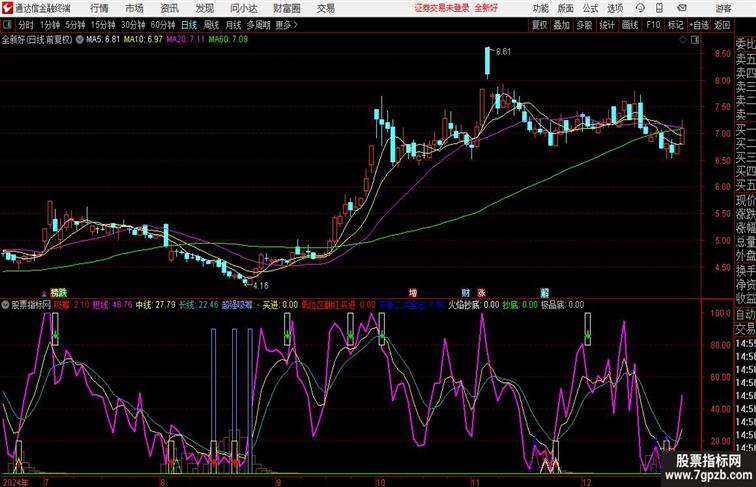Viewport: 756px width, 487px height.
Task: Open the 市场 menu
Action: click(134, 8)
